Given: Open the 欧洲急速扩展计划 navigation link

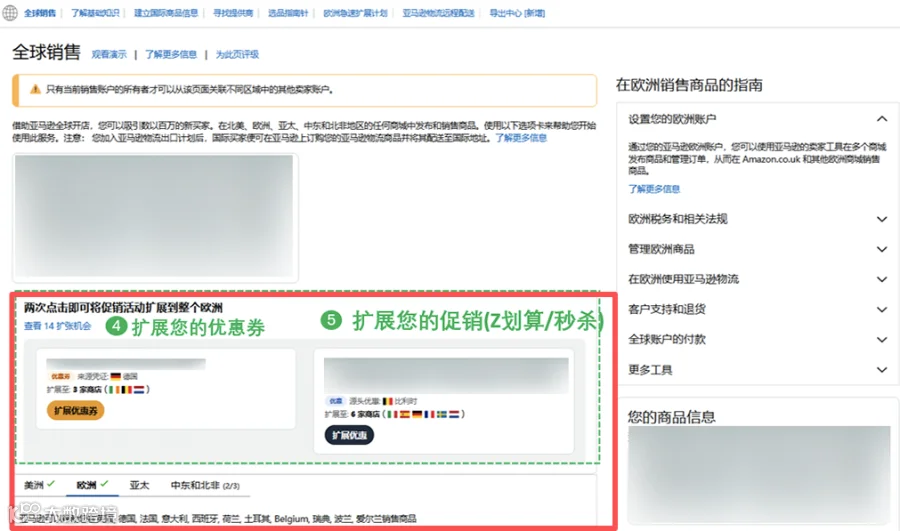Looking at the screenshot, I should click(x=355, y=13).
